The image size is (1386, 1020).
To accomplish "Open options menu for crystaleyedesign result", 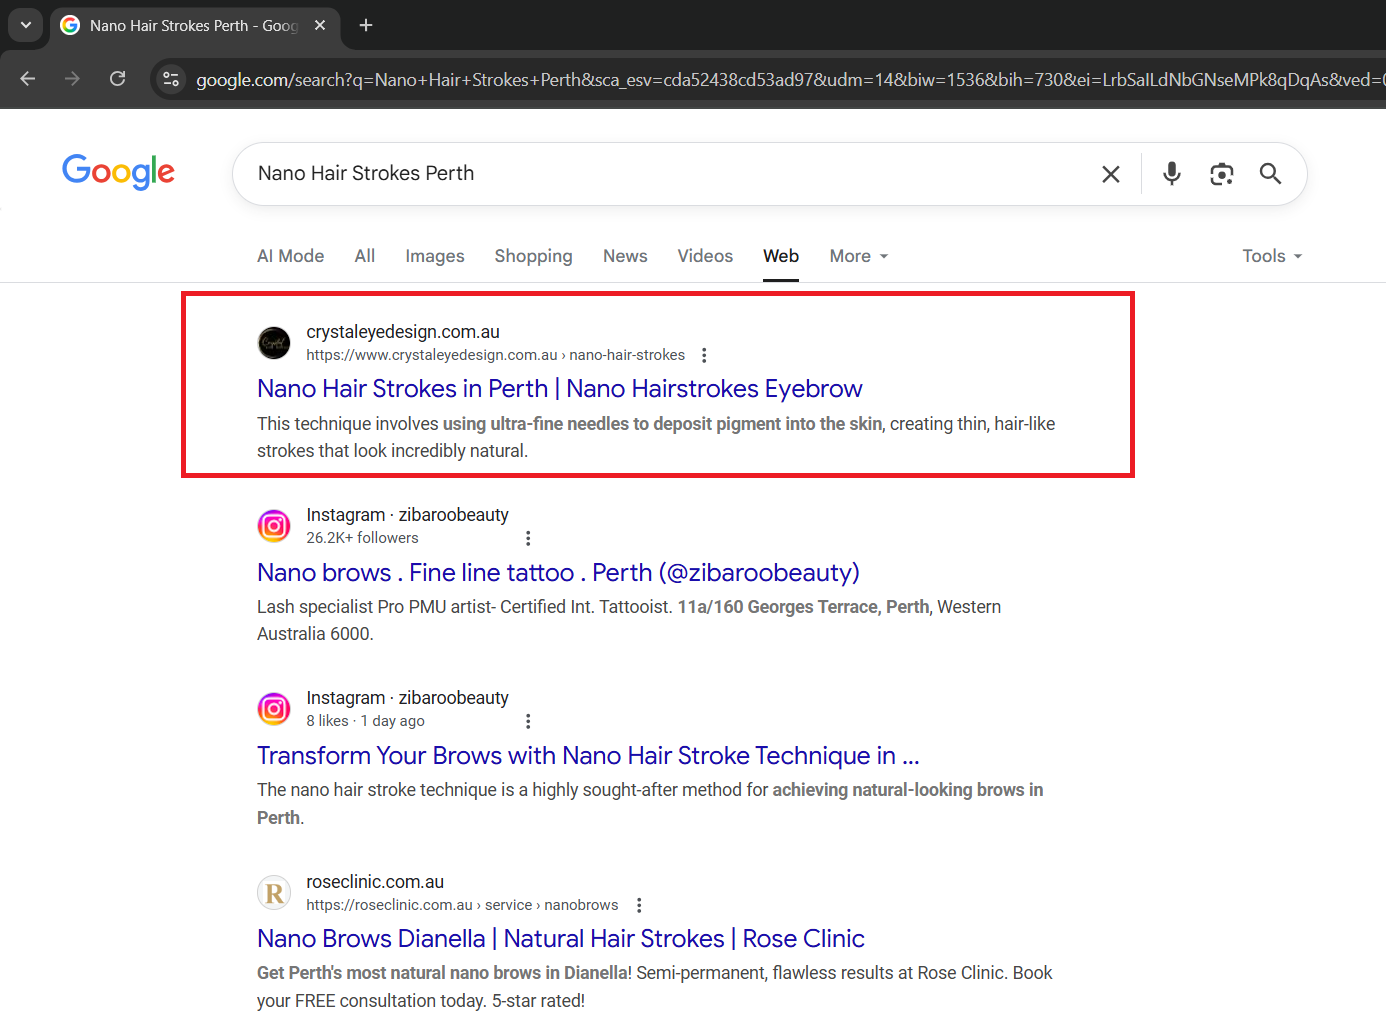I will 704,355.
